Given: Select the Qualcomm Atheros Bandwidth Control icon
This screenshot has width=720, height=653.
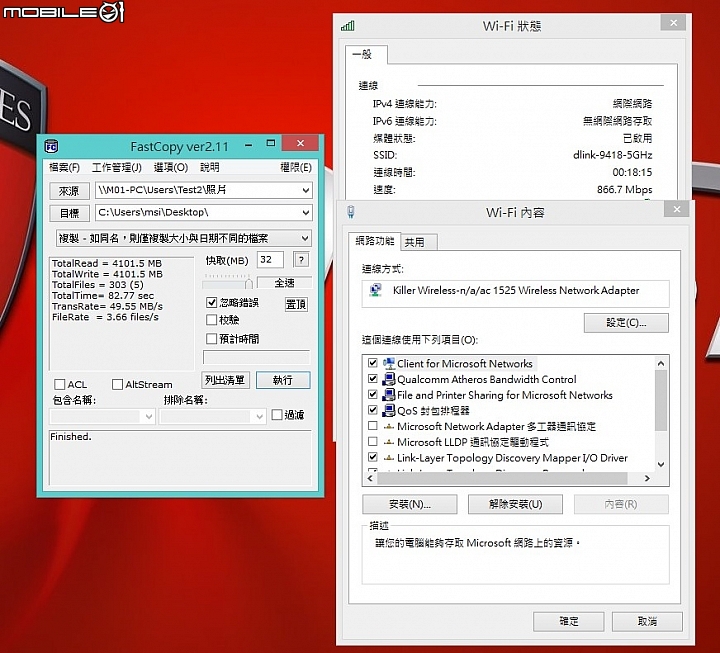Looking at the screenshot, I should point(389,379).
